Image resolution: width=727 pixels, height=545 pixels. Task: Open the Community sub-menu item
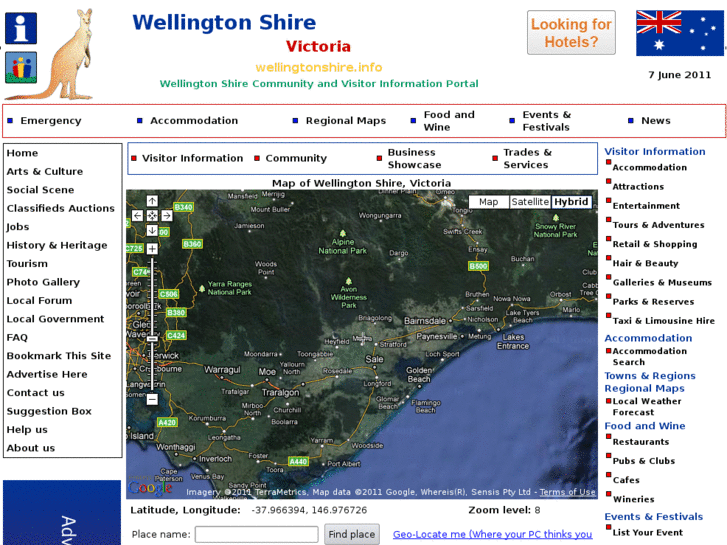click(296, 158)
